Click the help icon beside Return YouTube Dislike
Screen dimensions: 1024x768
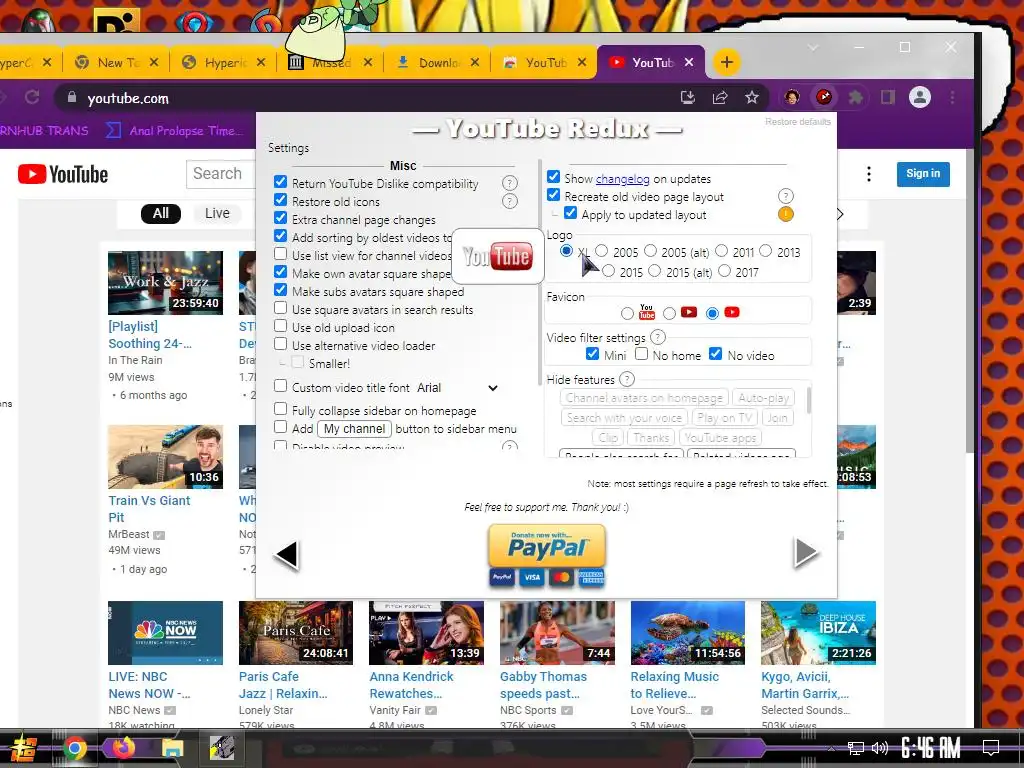(x=509, y=183)
